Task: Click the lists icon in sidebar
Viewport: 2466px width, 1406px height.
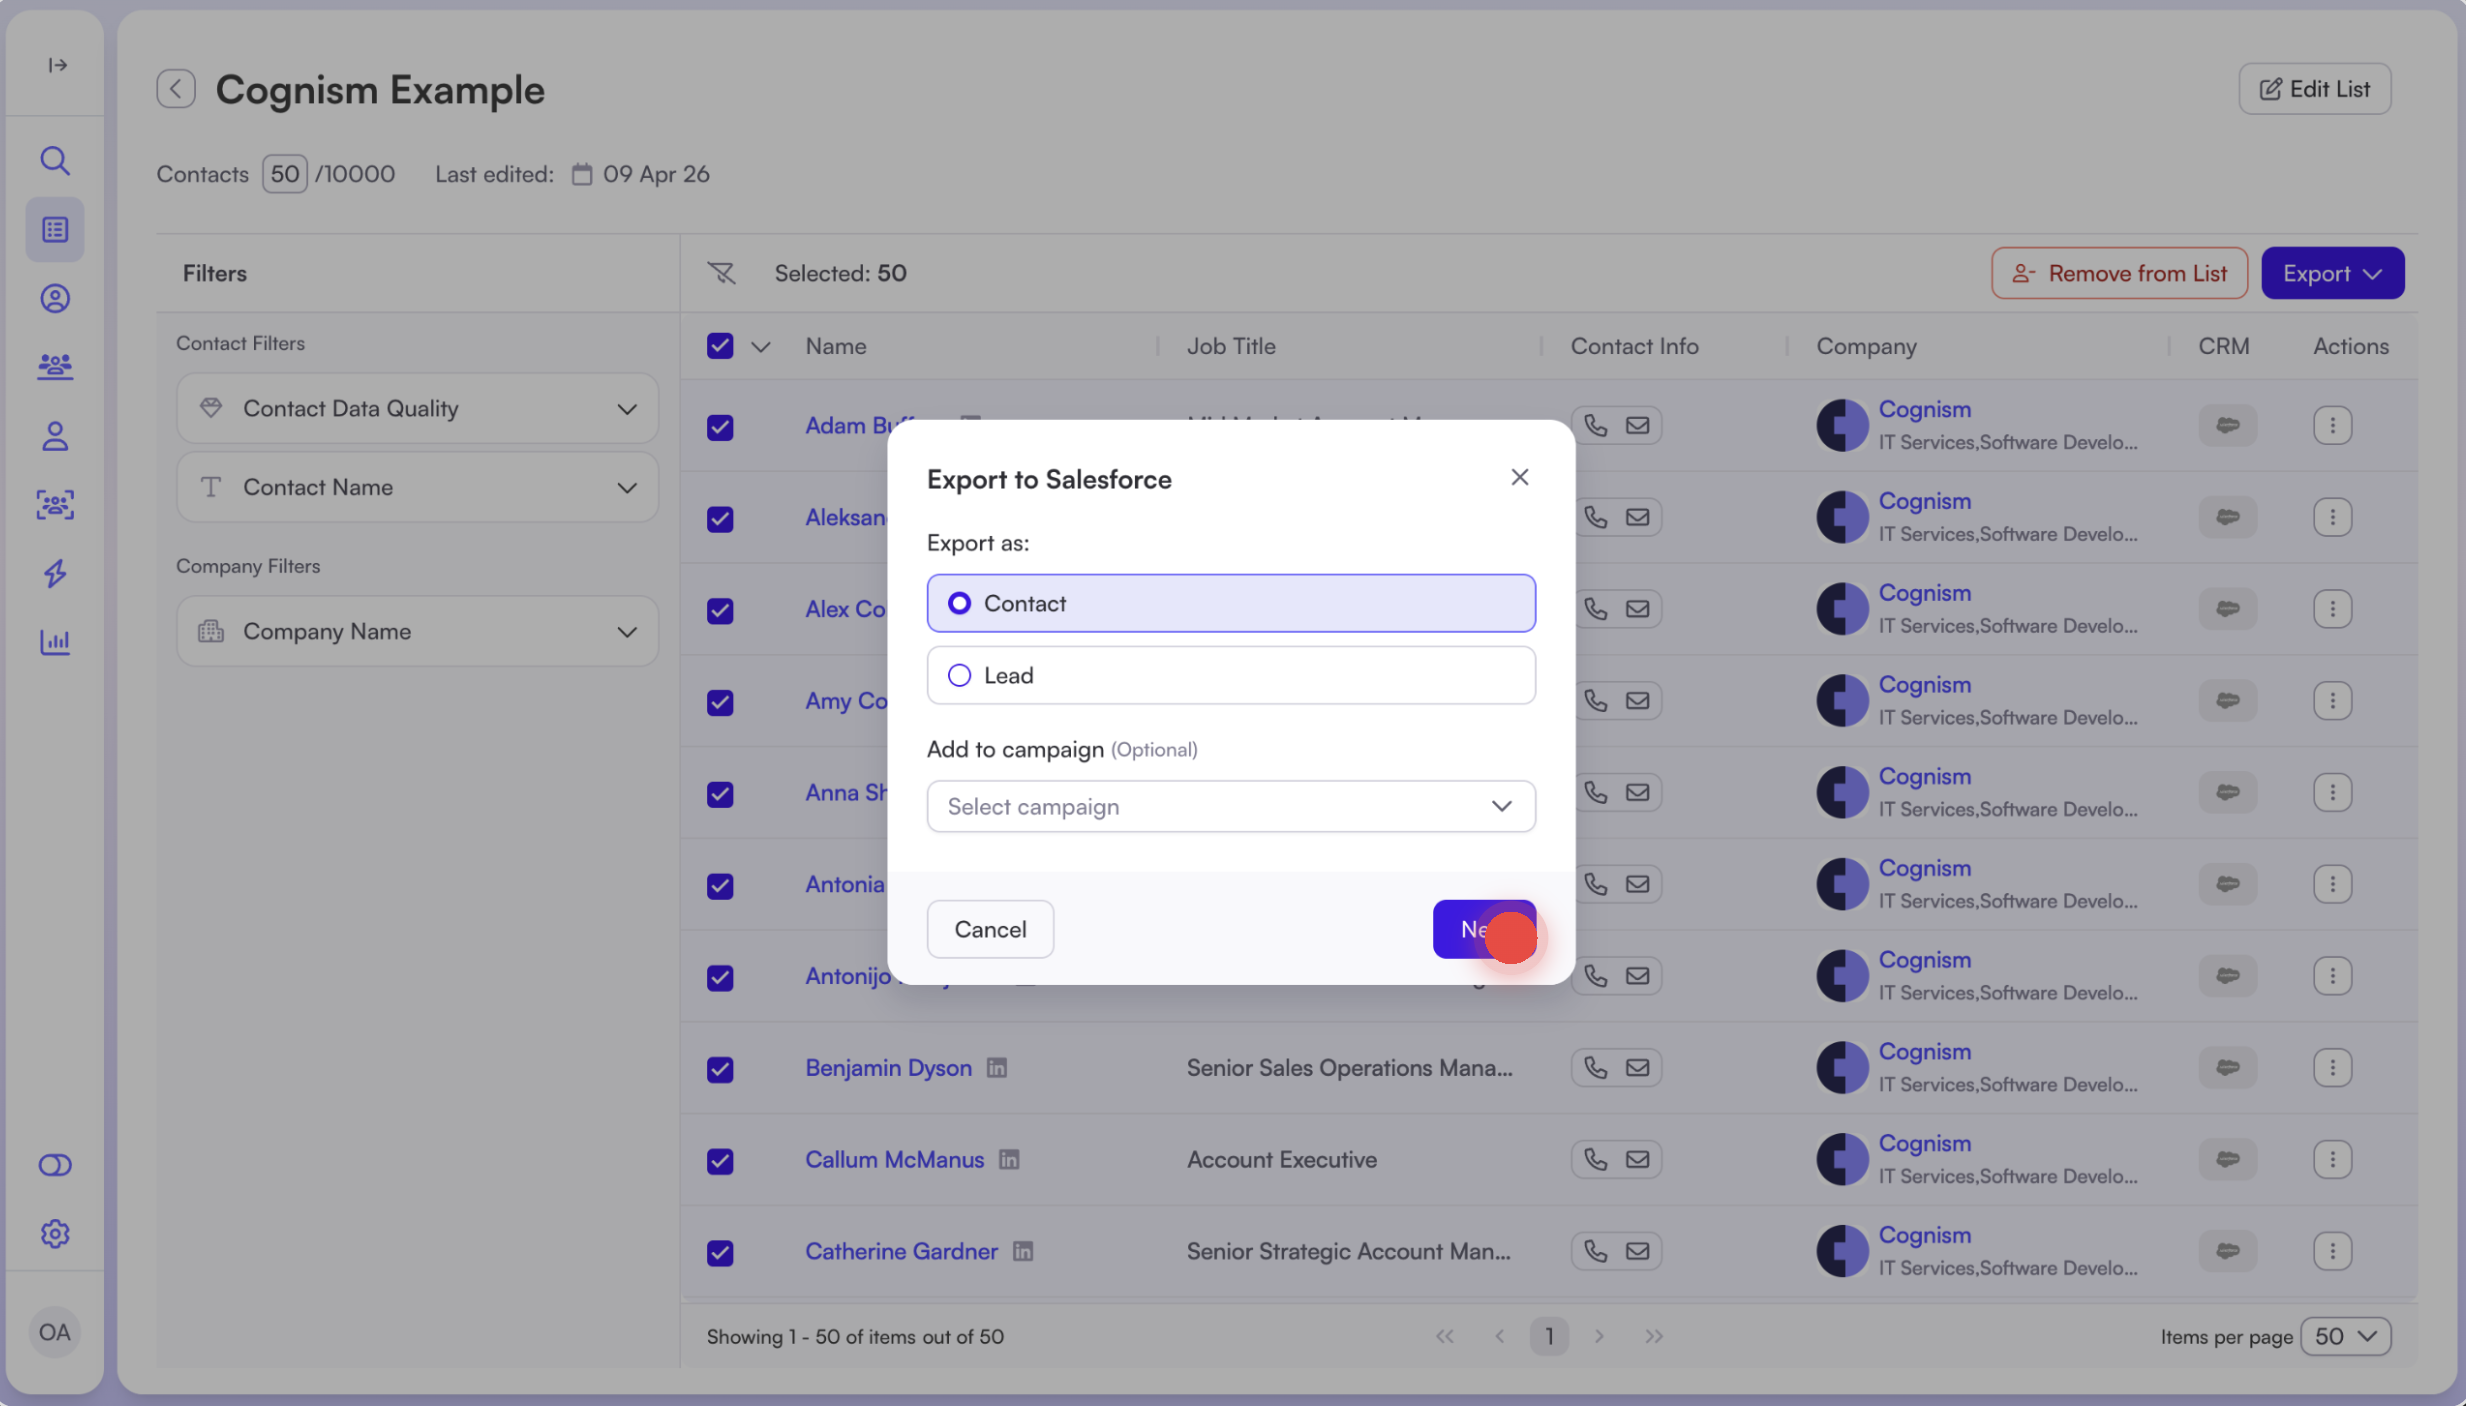Action: 55,230
